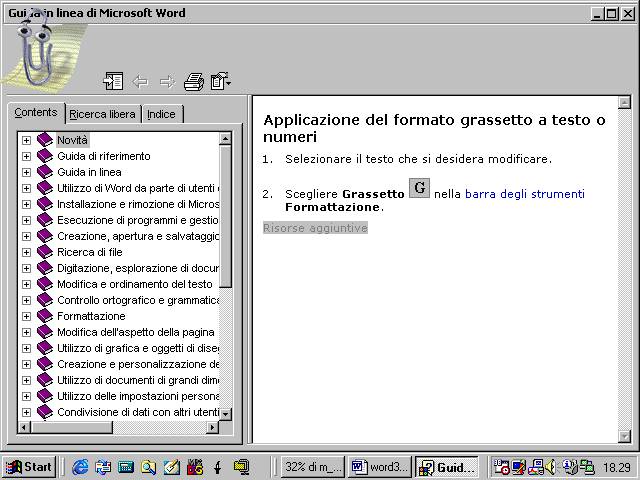
Task: Select the Ricerca di file book icon
Action: [x=45, y=252]
